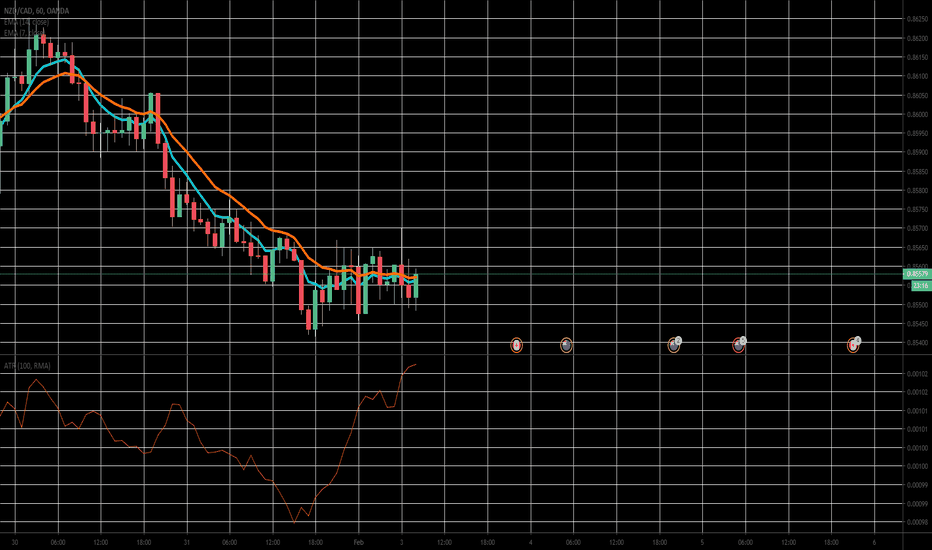
Task: Click the 0.85500 level on the price axis
Action: click(917, 304)
